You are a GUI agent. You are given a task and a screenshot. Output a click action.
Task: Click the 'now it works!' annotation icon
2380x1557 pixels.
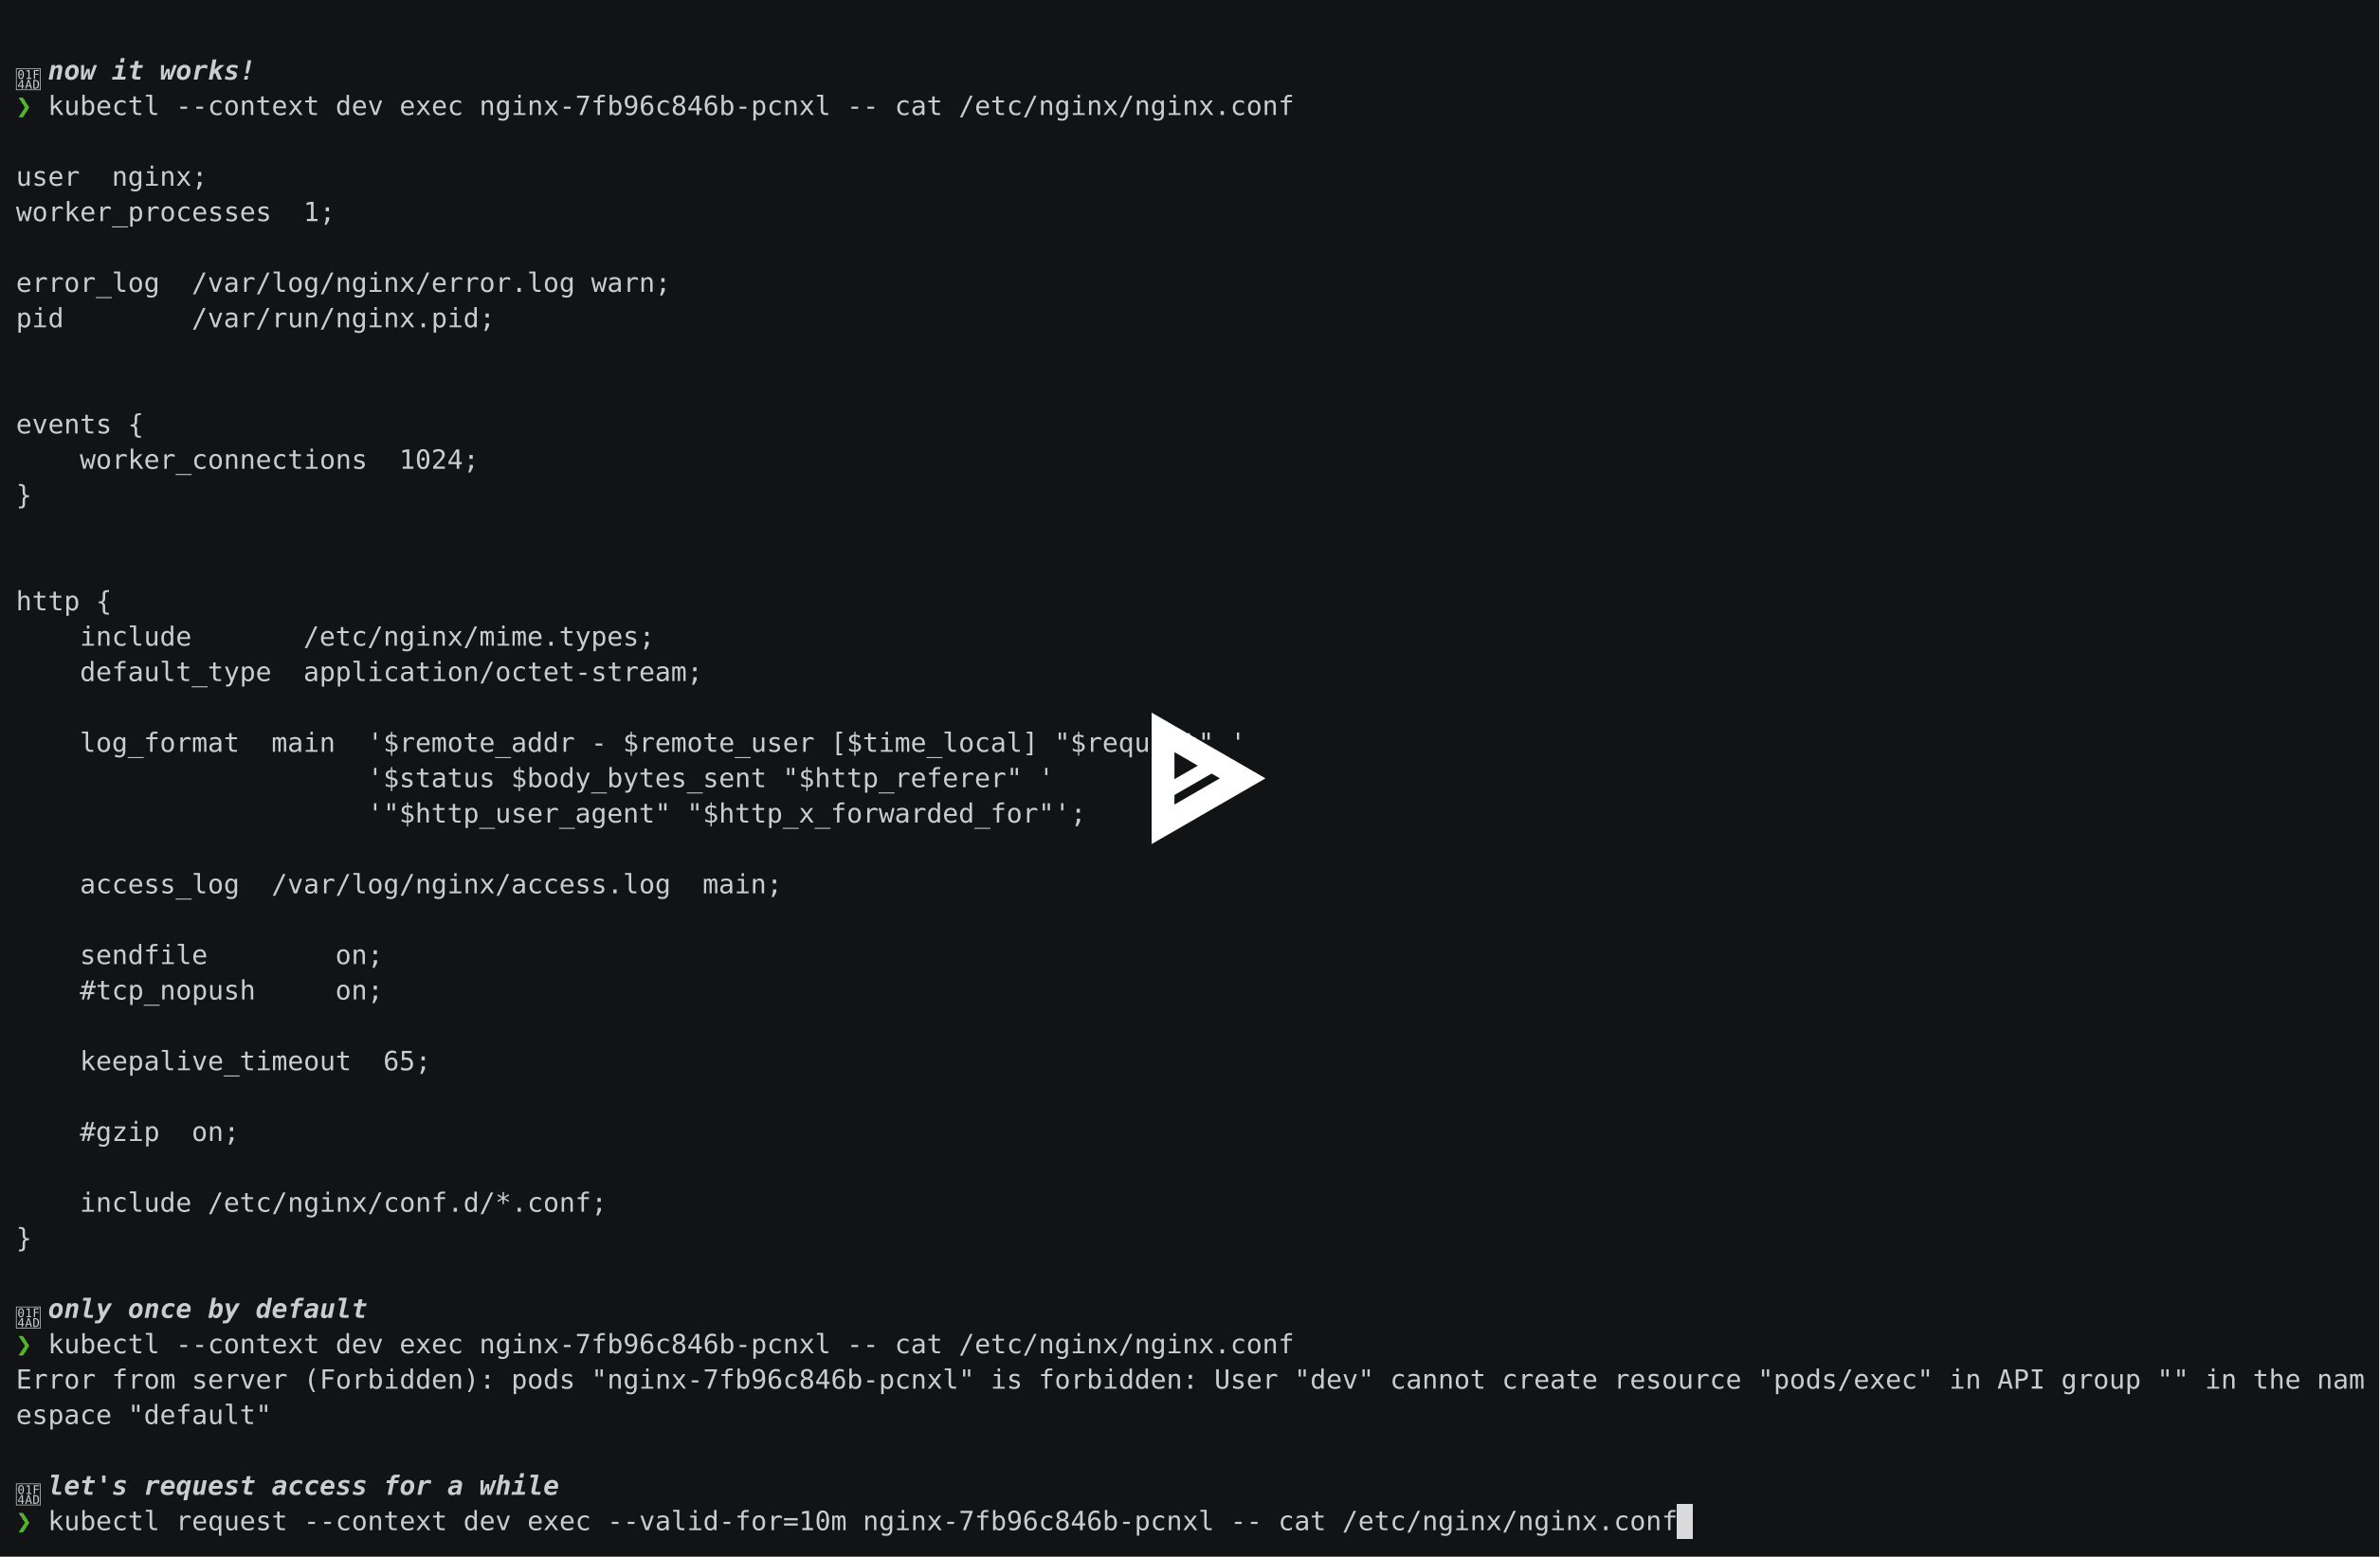click(25, 69)
